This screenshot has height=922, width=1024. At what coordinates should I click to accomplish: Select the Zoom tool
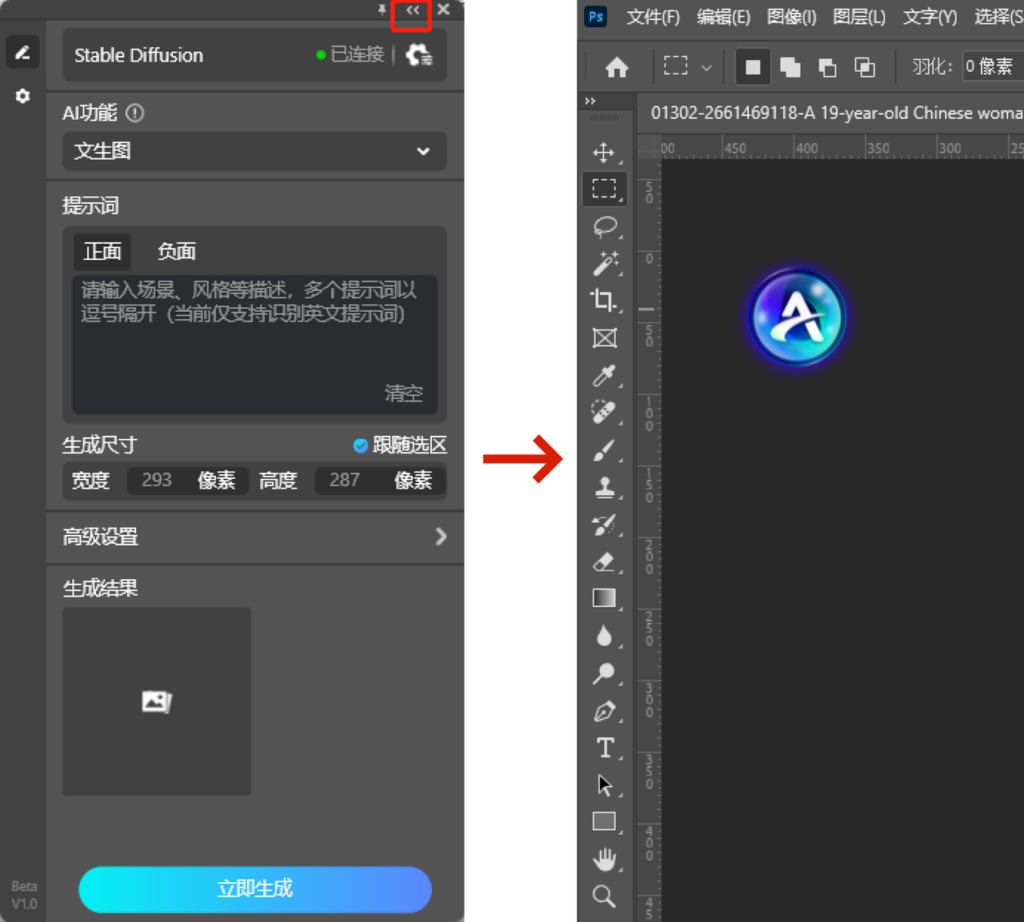click(604, 897)
